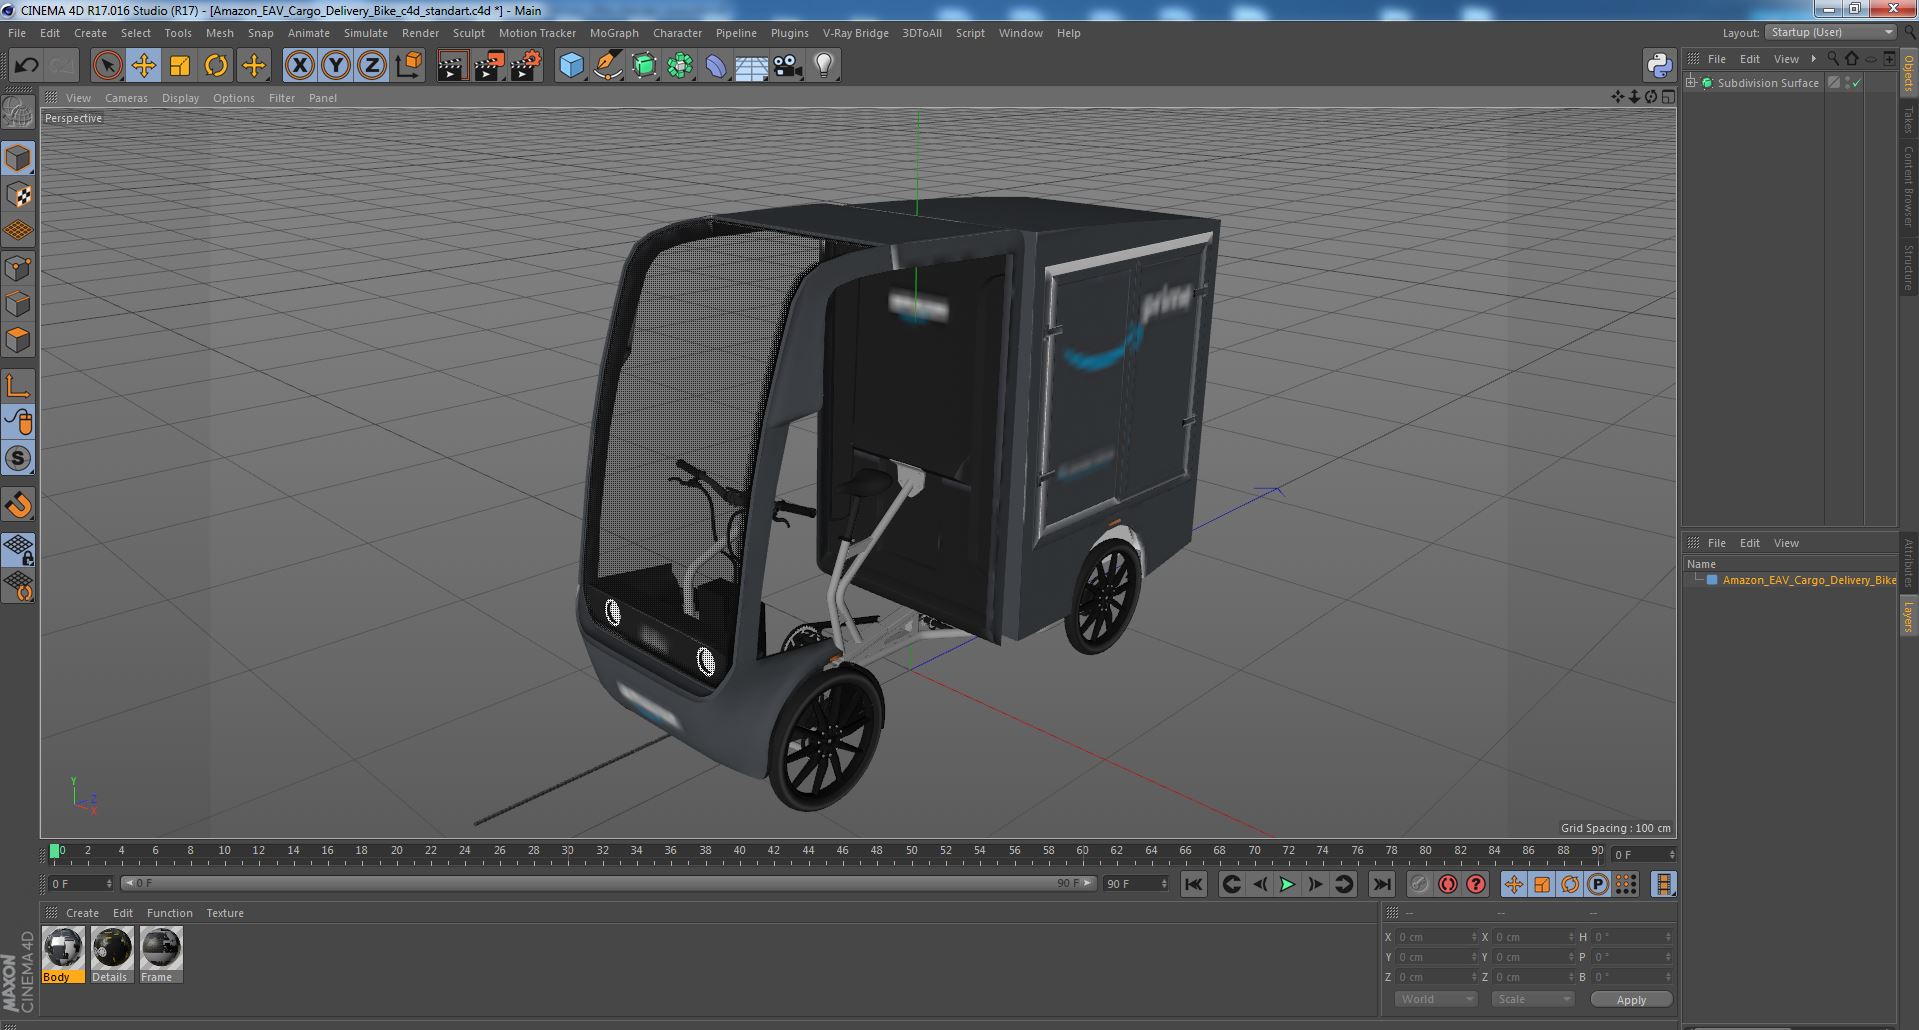
Task: Add a Light object
Action: click(823, 66)
